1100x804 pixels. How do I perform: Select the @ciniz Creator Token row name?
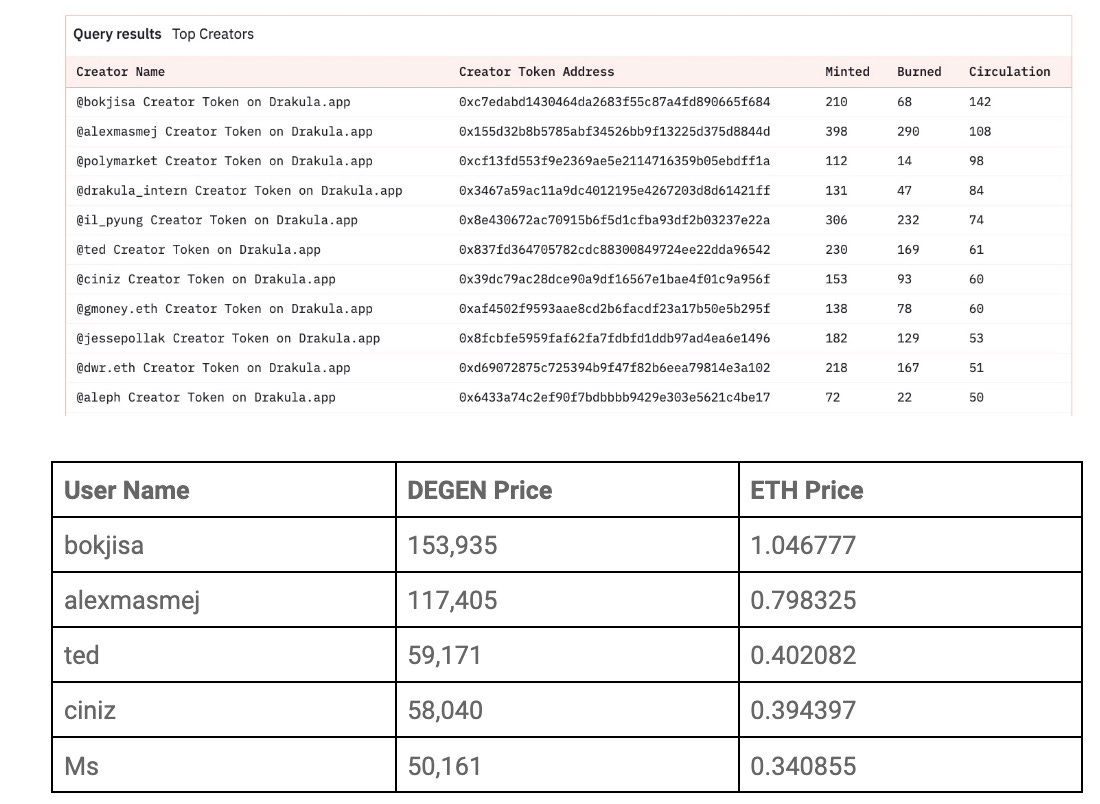(206, 279)
